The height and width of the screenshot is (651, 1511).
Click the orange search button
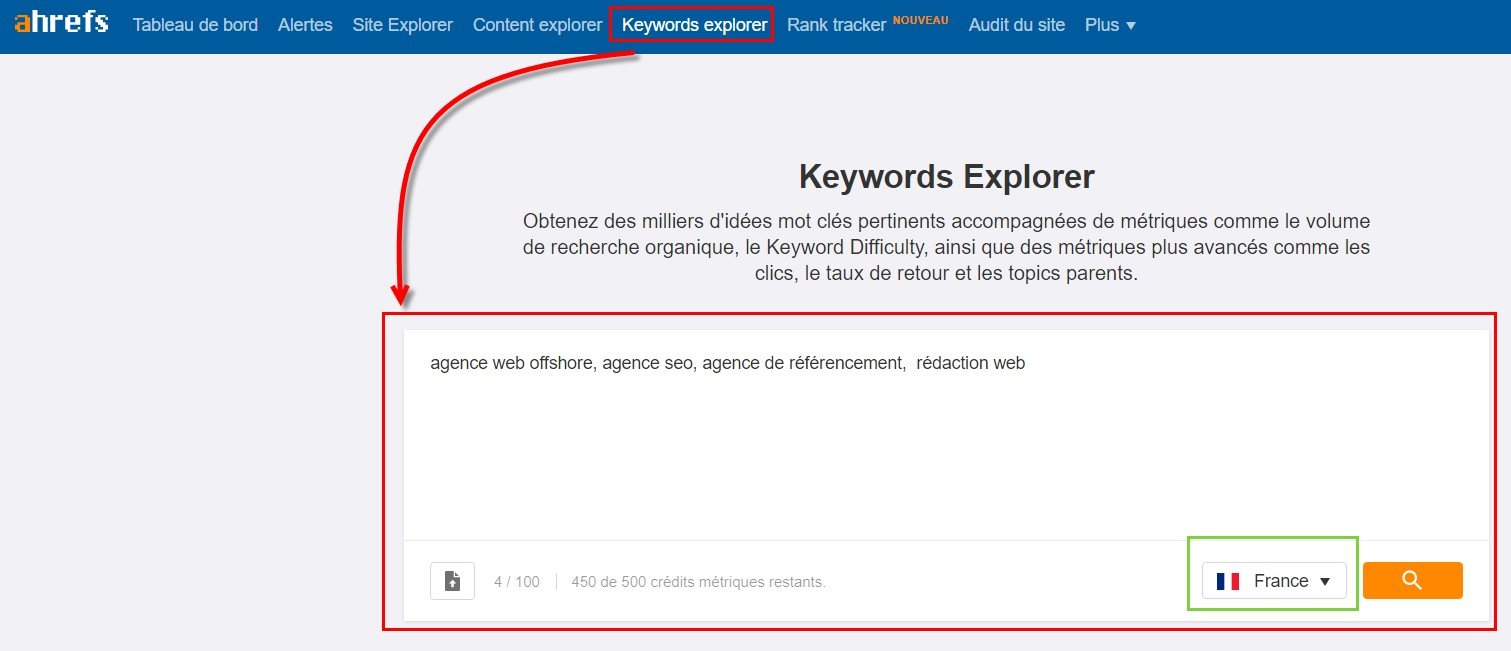[1412, 581]
